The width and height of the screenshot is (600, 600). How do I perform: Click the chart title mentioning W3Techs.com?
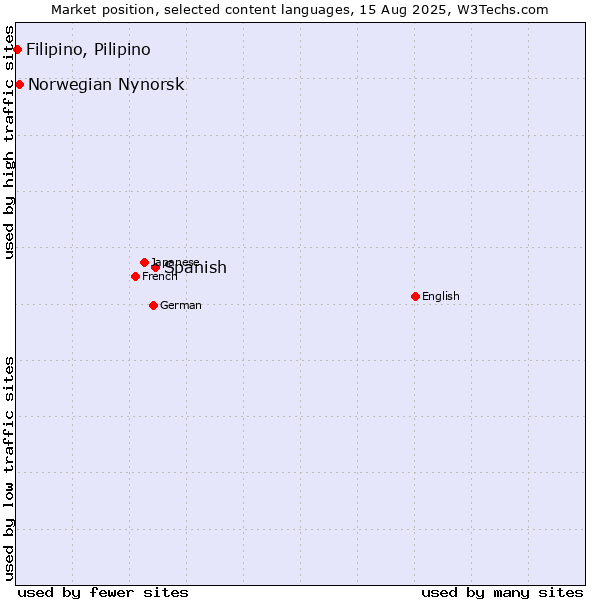(300, 10)
